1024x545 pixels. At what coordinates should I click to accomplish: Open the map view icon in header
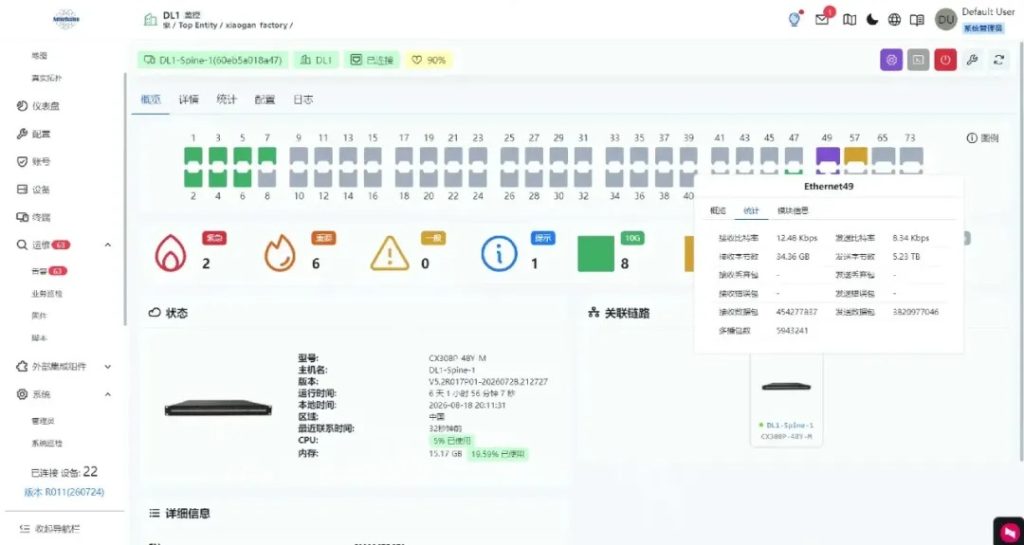coord(849,20)
